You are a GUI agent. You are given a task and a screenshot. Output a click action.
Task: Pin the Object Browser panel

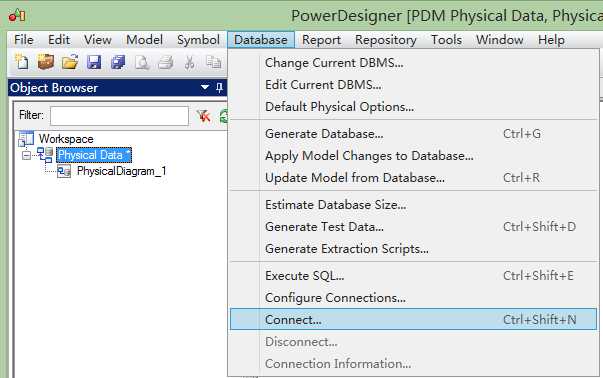(x=219, y=88)
